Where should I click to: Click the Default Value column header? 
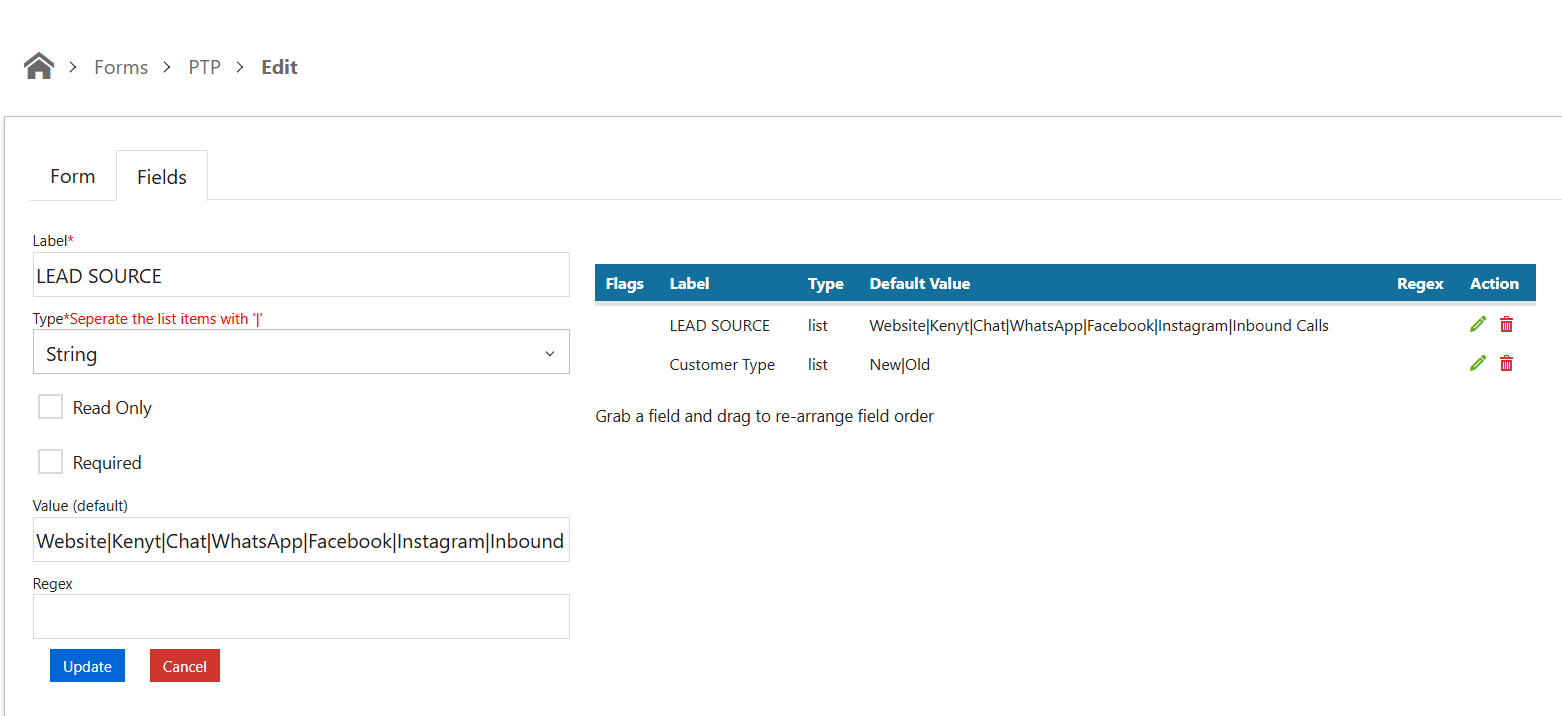920,284
